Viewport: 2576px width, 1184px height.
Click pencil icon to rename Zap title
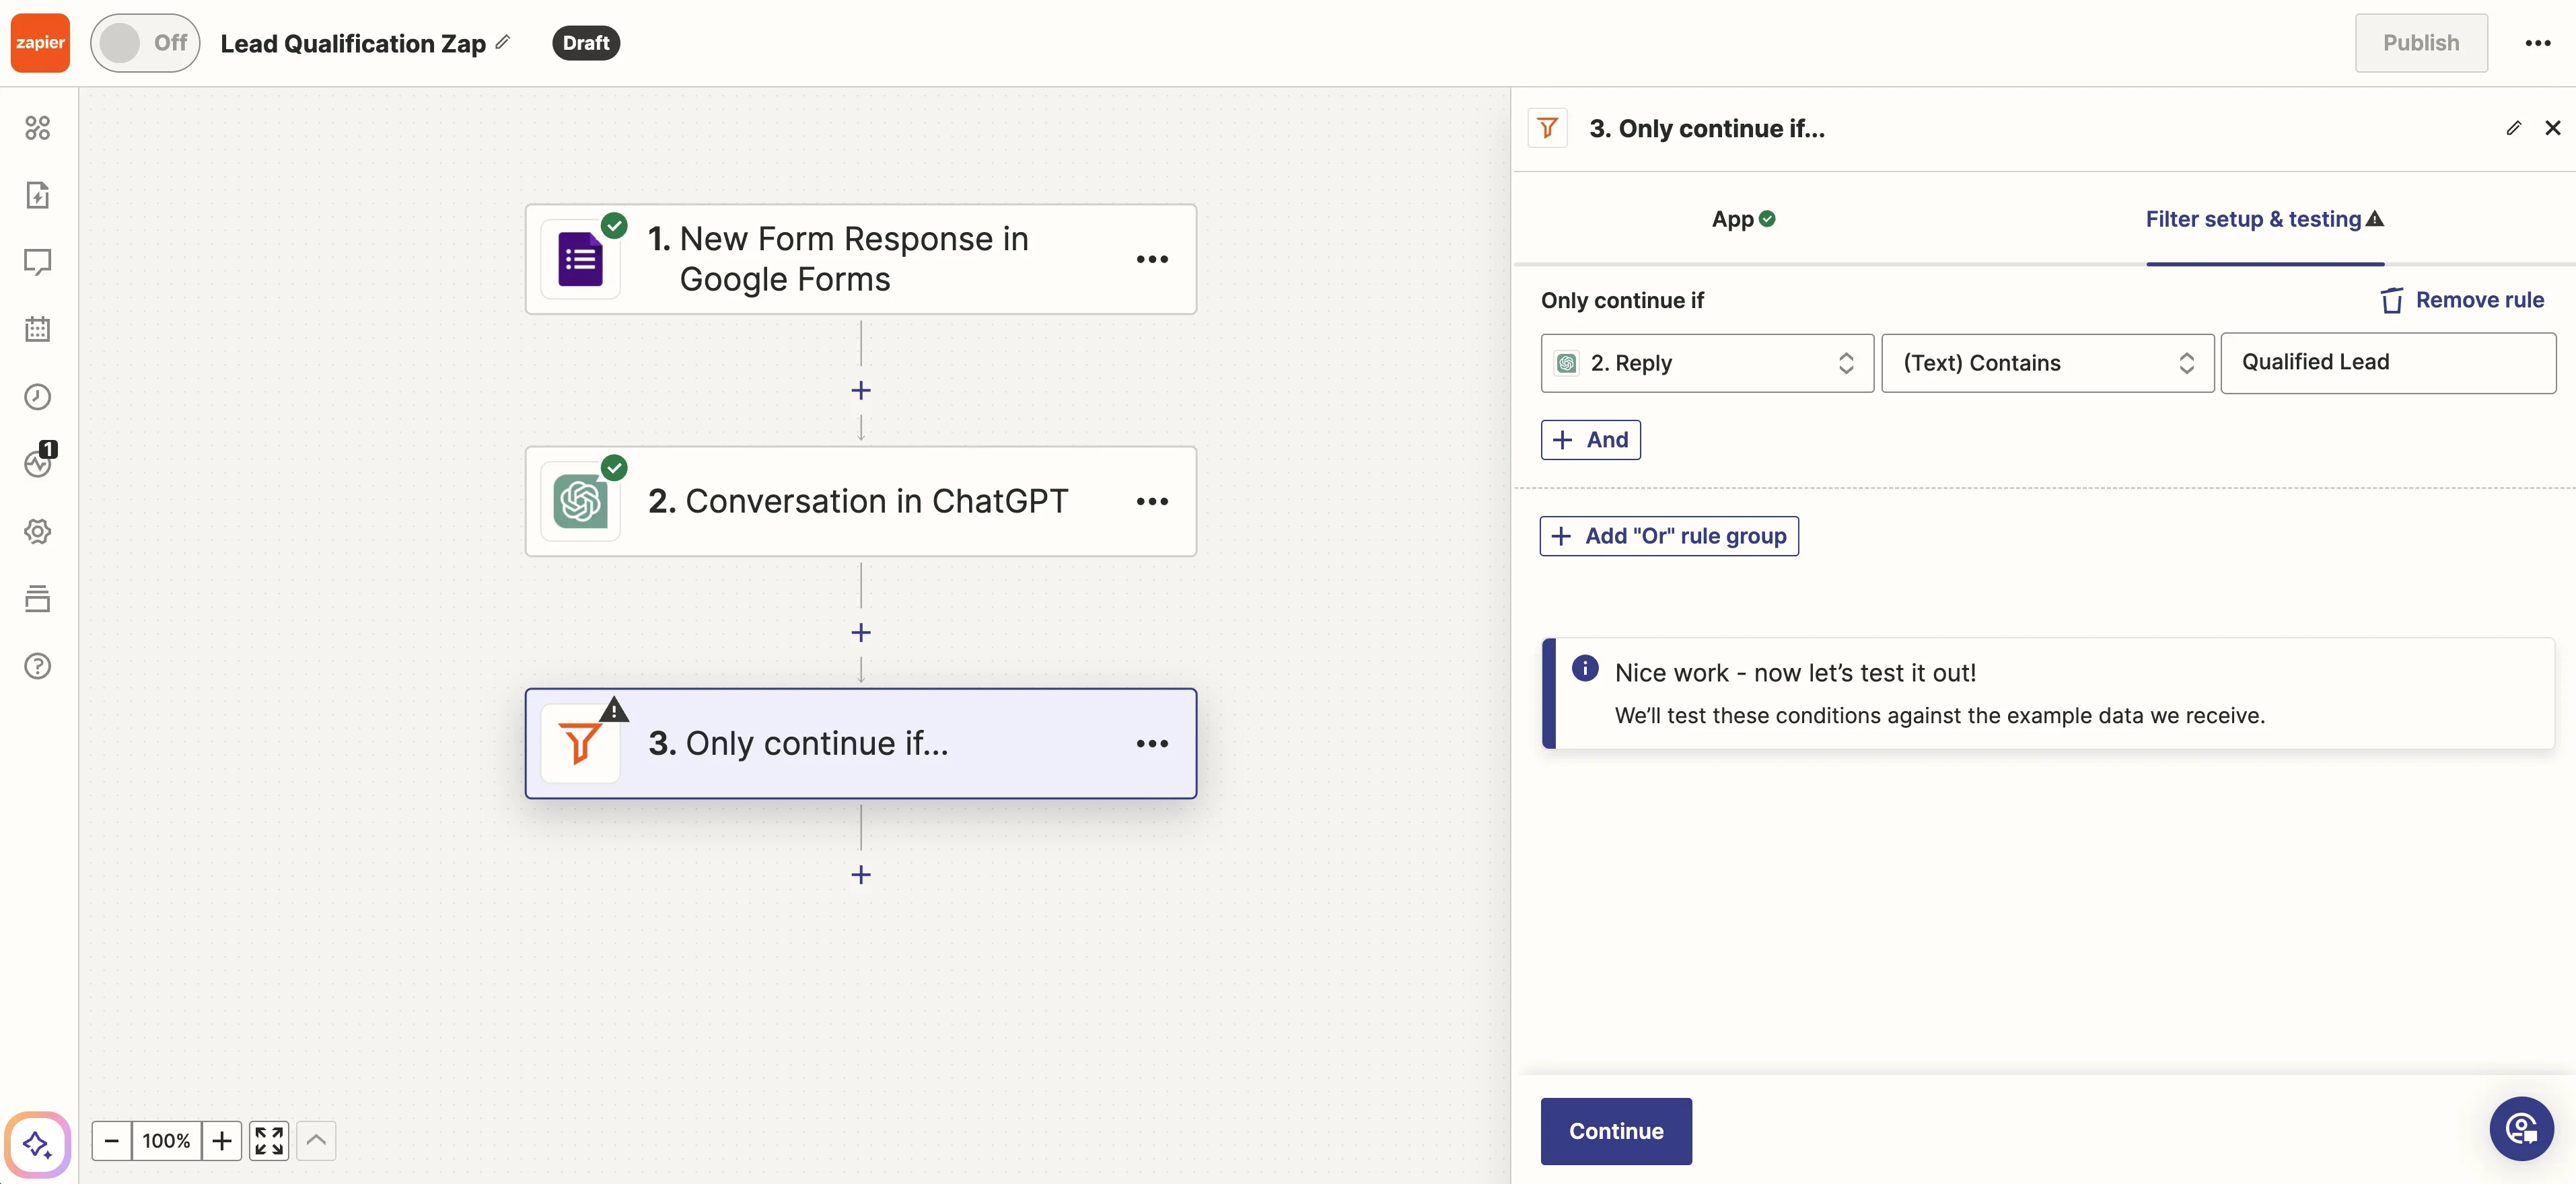click(503, 42)
